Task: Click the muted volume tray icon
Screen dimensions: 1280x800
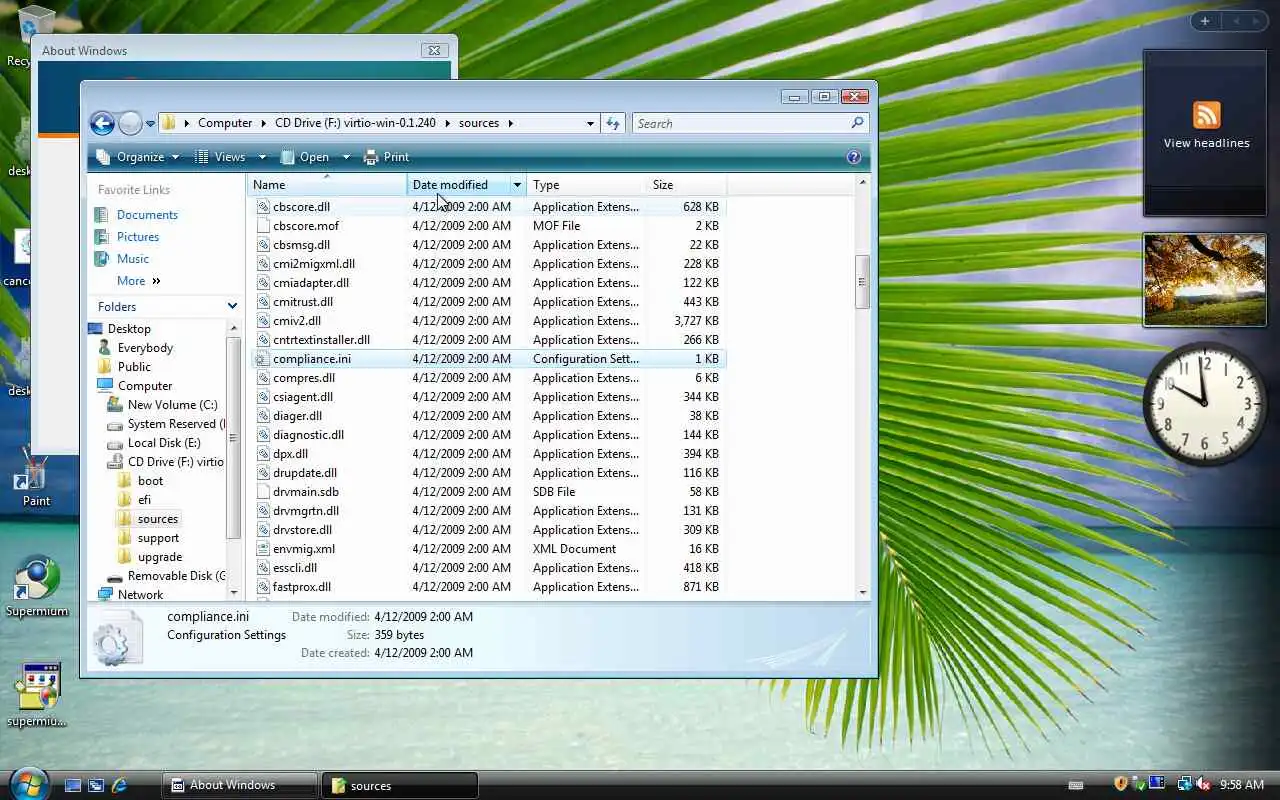Action: (x=1203, y=784)
